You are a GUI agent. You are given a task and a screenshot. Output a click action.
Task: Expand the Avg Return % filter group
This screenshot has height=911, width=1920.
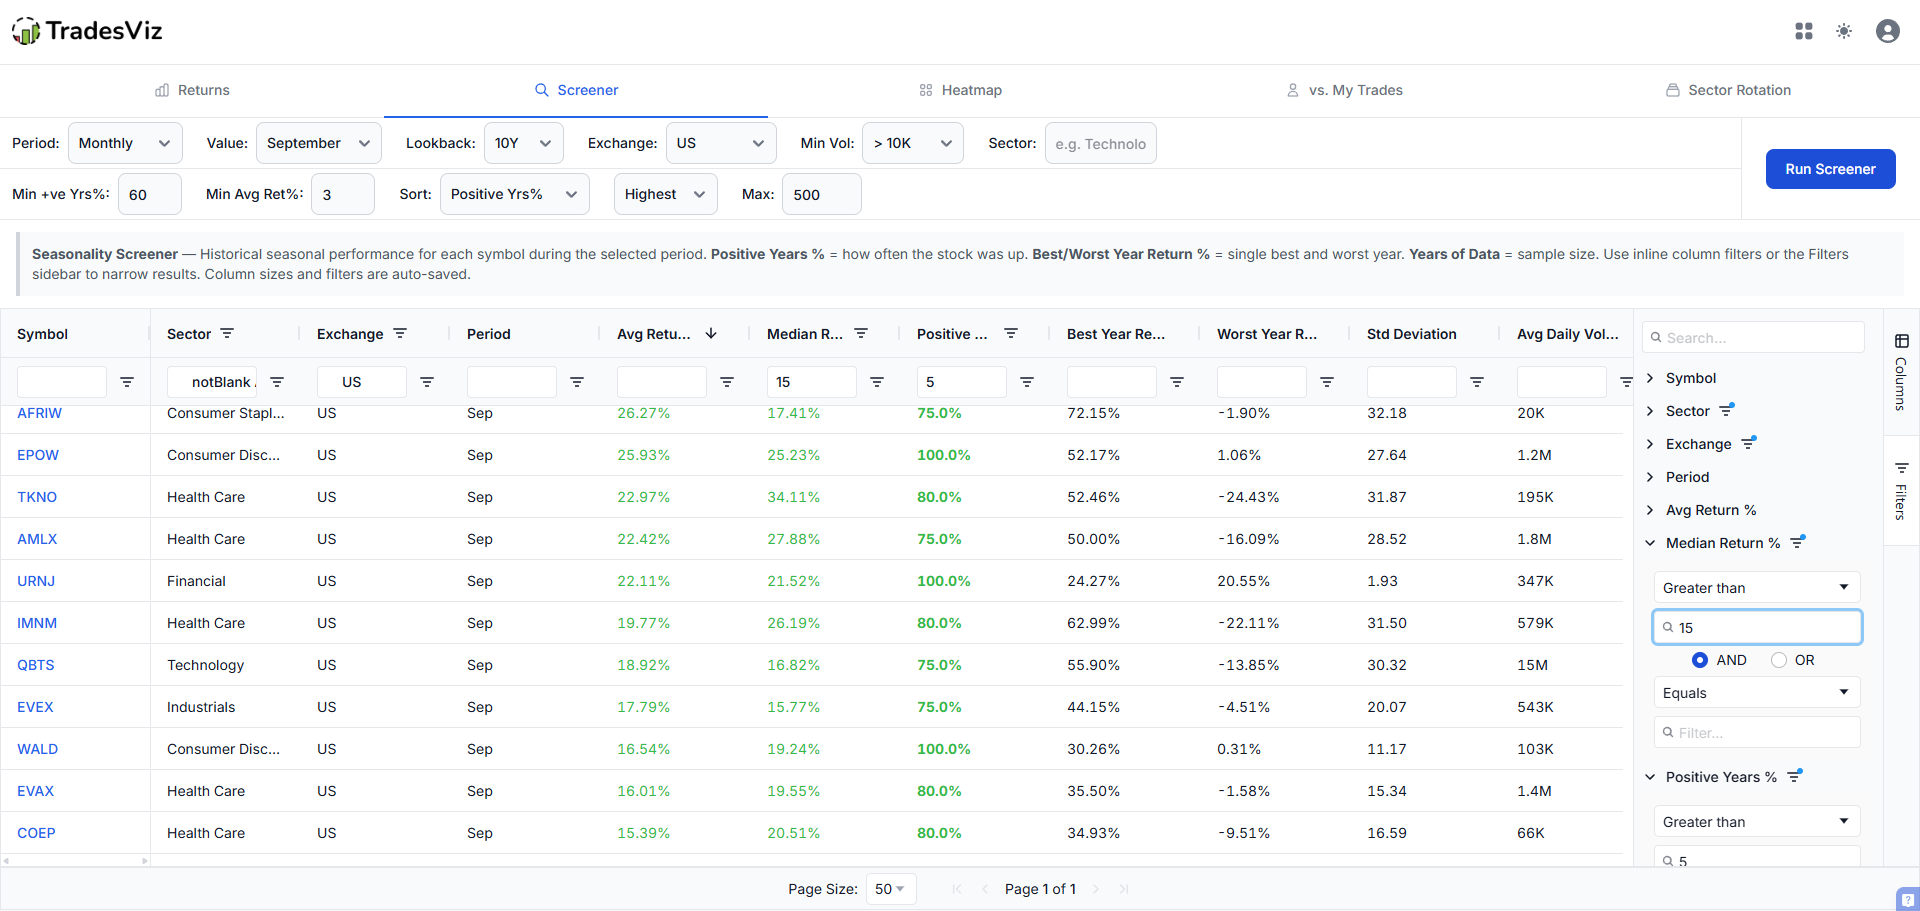pyautogui.click(x=1650, y=510)
